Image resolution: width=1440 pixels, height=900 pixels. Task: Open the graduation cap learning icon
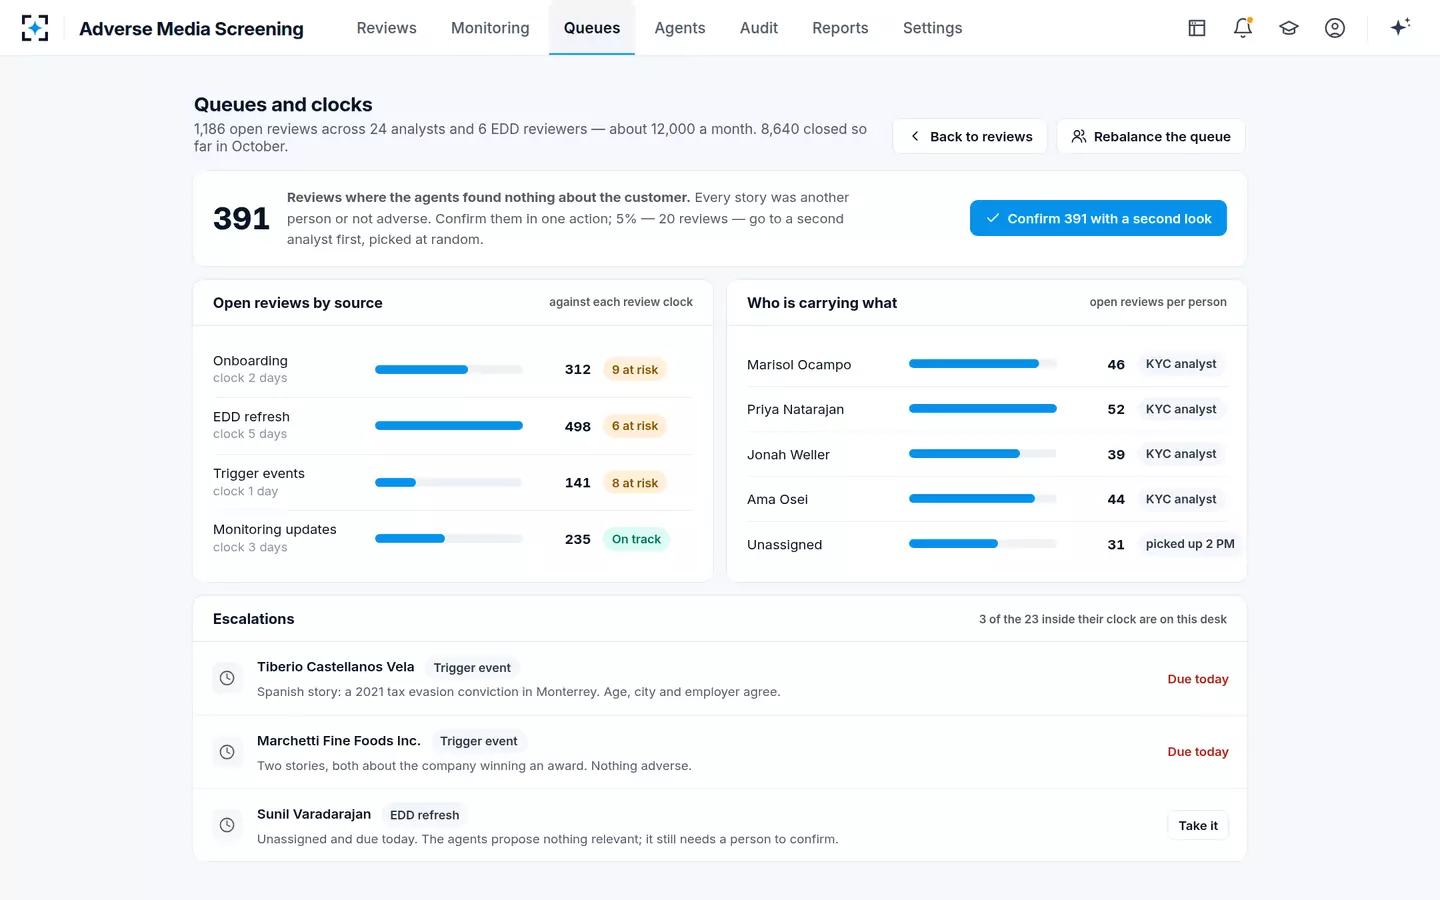click(1289, 28)
